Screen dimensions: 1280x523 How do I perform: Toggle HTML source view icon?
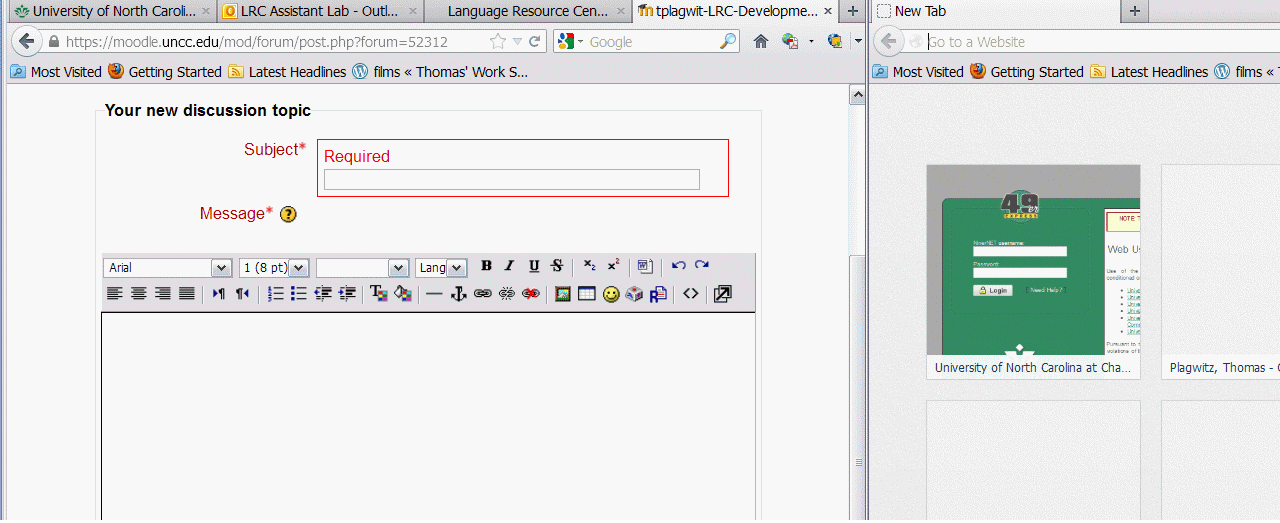[690, 294]
